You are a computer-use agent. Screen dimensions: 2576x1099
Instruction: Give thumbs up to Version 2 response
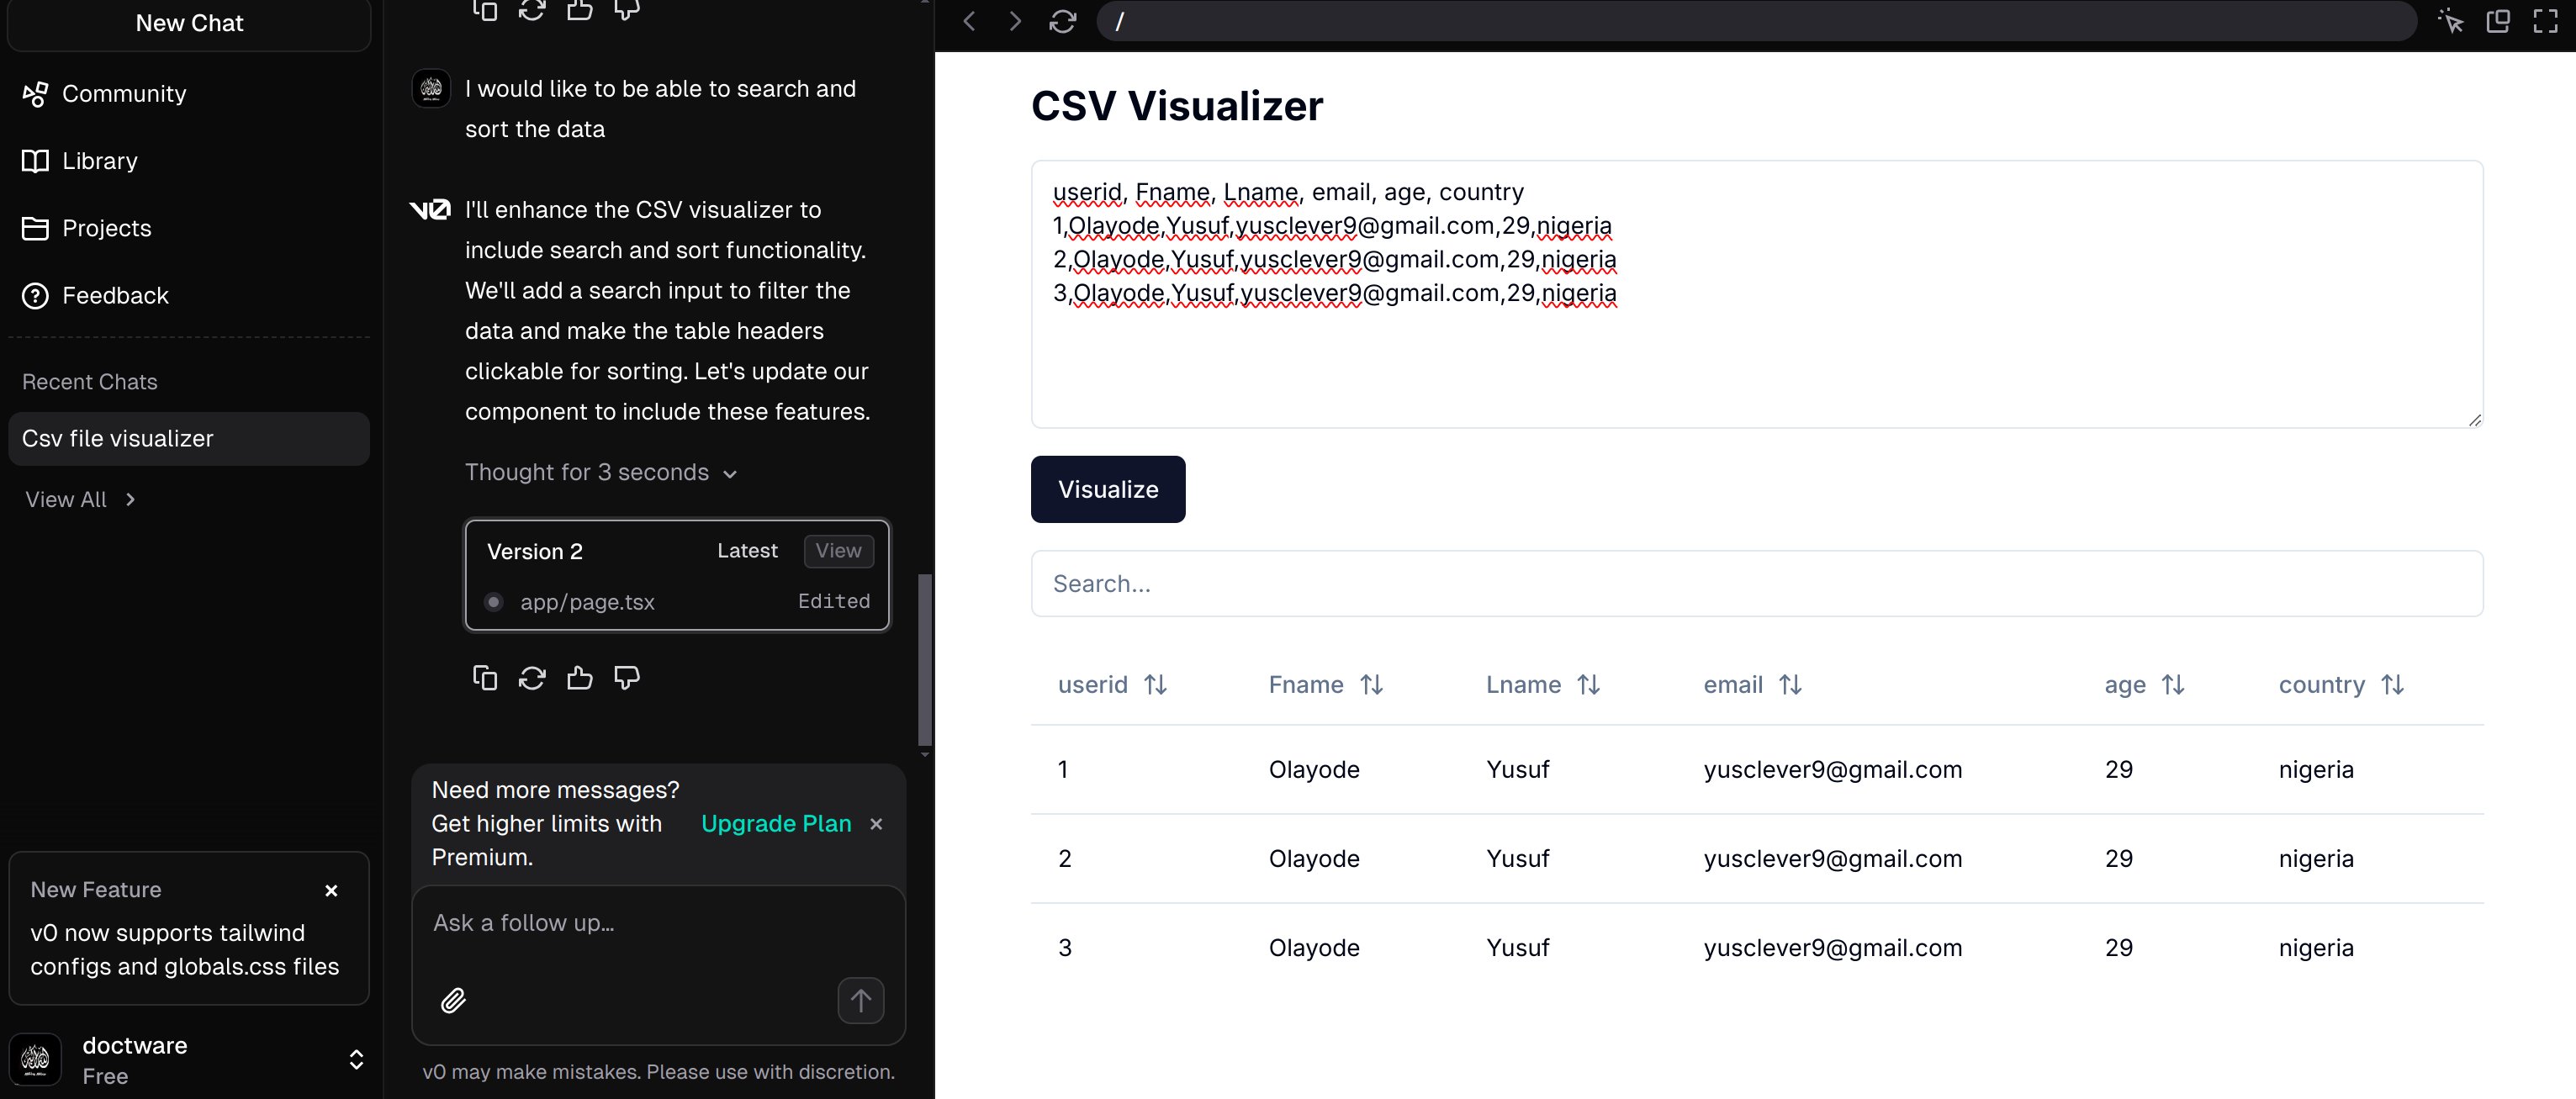point(580,678)
